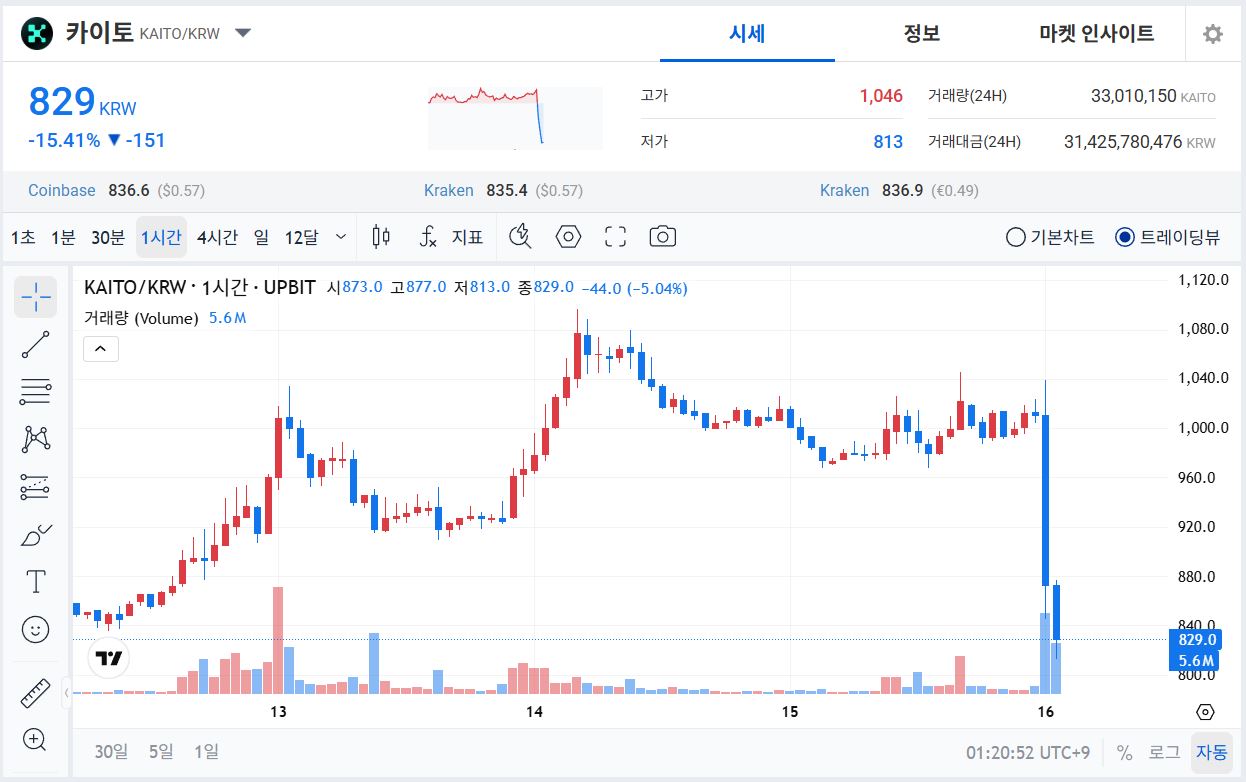Select the trend line drawing tool
The width and height of the screenshot is (1246, 782).
[35, 344]
